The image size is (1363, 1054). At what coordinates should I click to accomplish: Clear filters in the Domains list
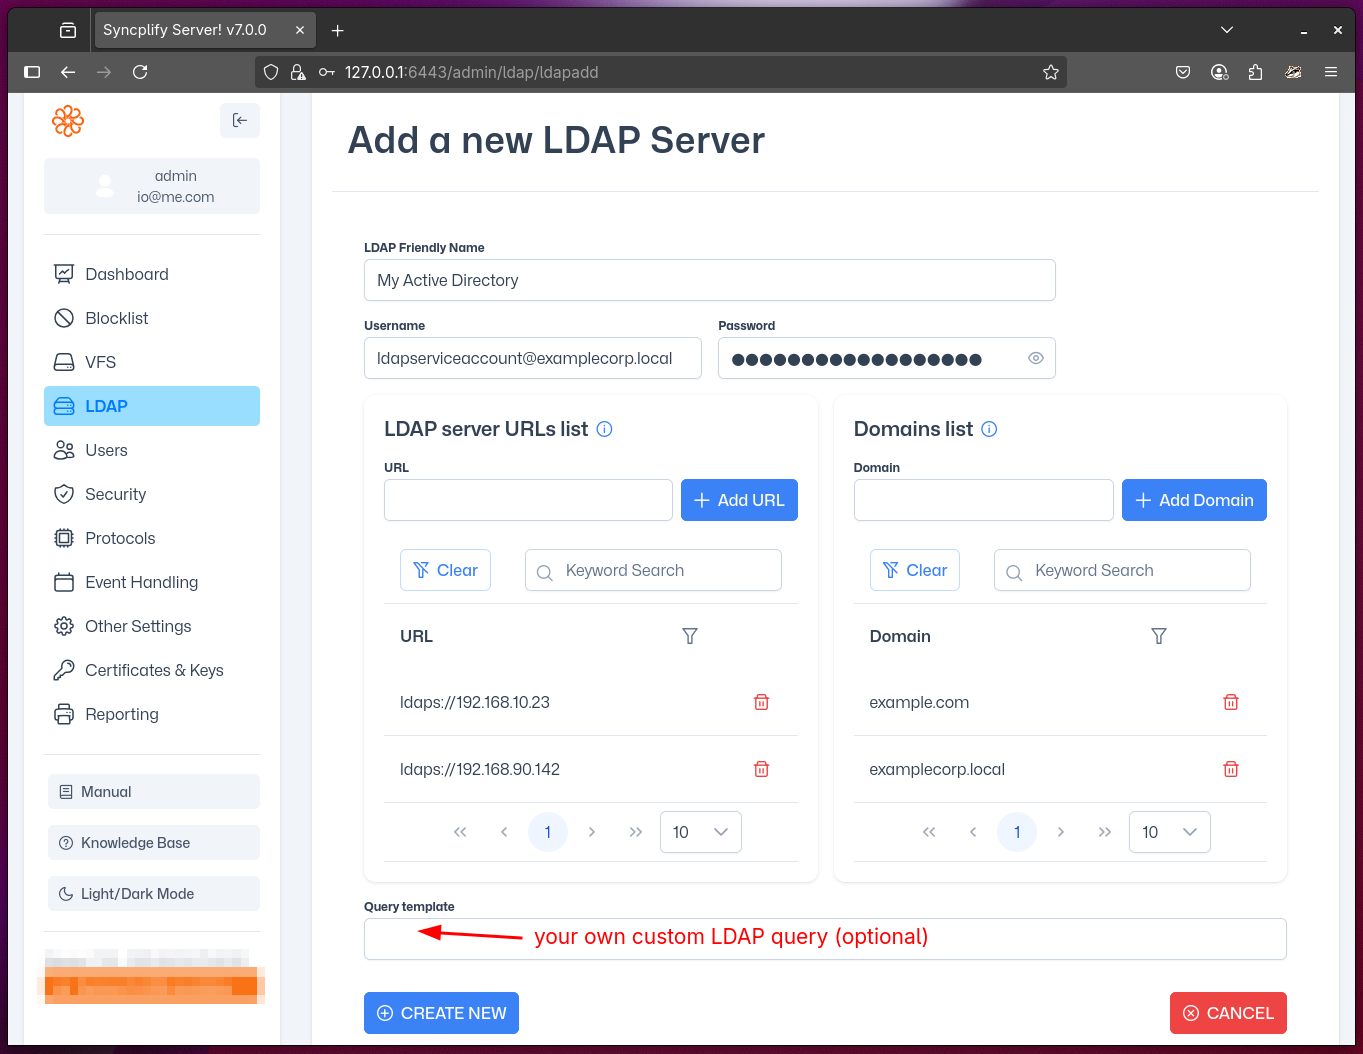click(915, 570)
